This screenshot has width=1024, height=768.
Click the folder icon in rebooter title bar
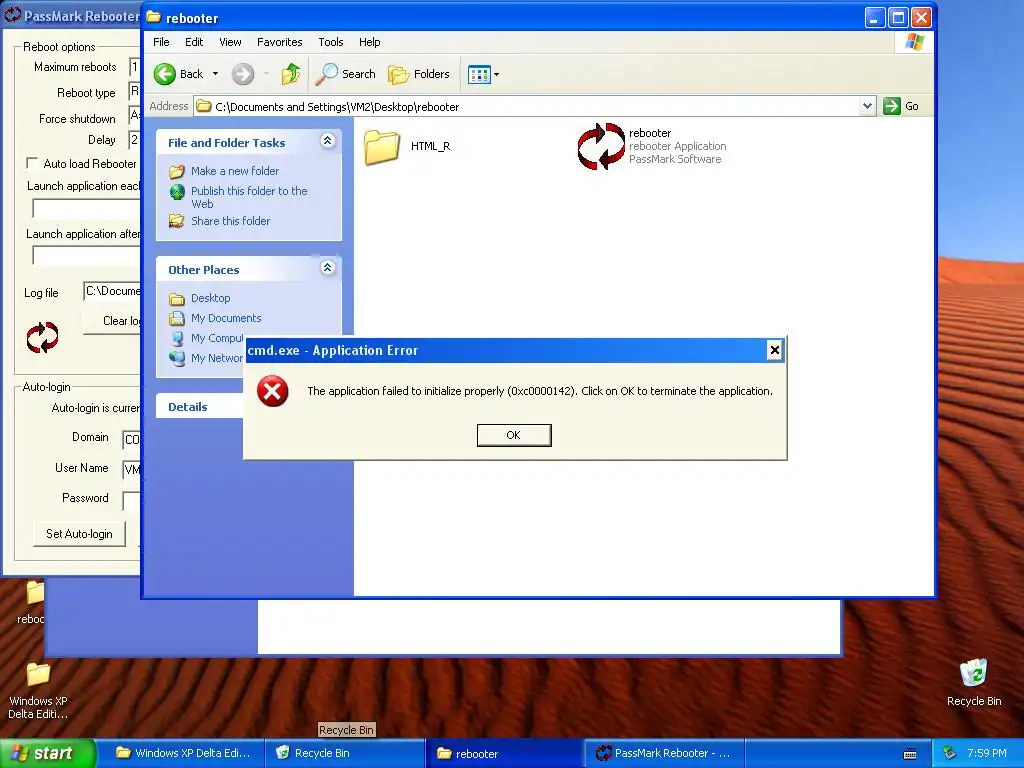pyautogui.click(x=153, y=17)
